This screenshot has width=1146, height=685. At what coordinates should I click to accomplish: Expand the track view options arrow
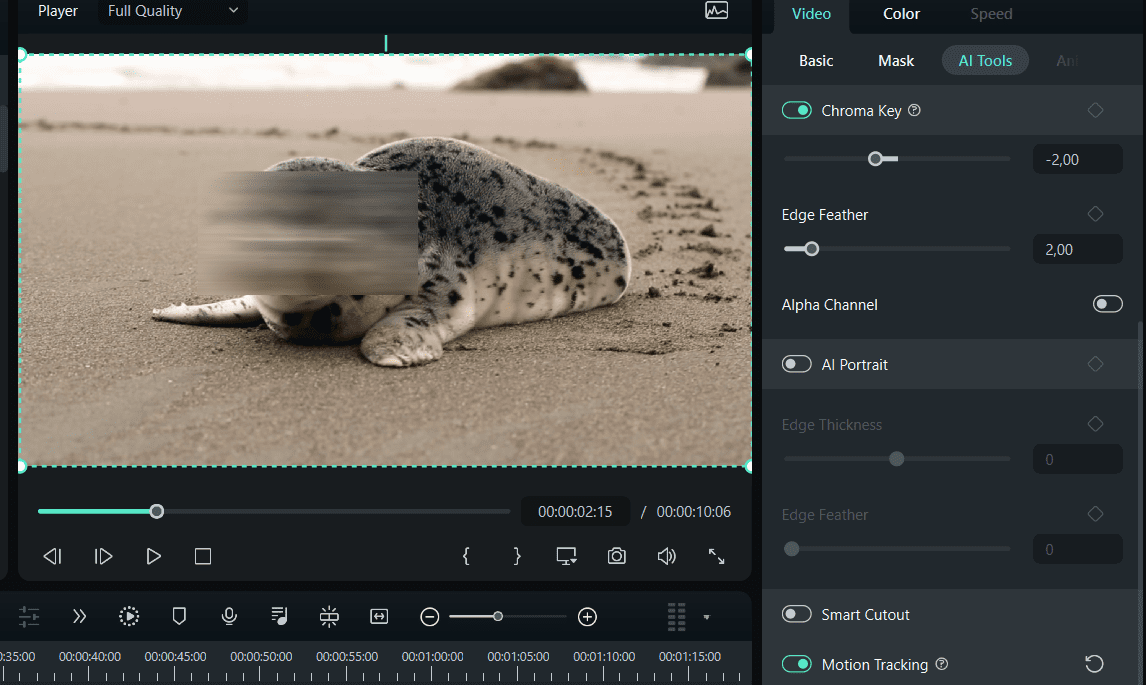pos(707,618)
